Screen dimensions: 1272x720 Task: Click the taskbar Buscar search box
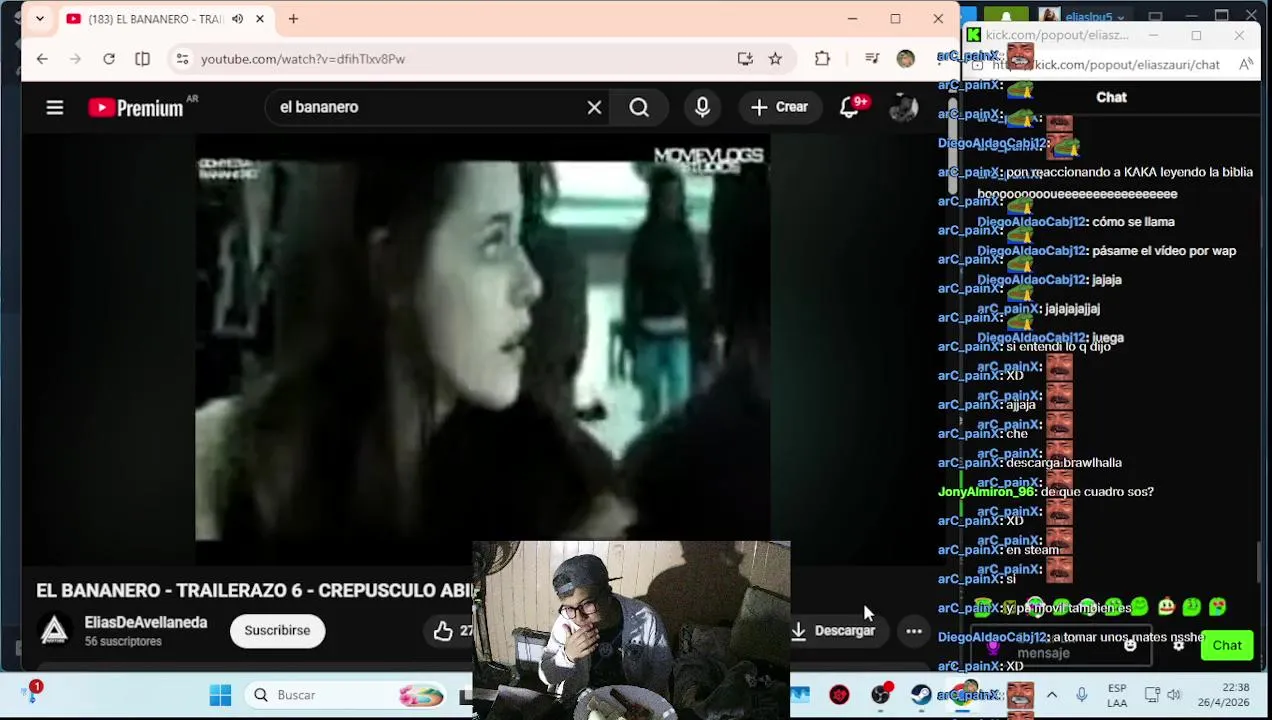pyautogui.click(x=345, y=695)
